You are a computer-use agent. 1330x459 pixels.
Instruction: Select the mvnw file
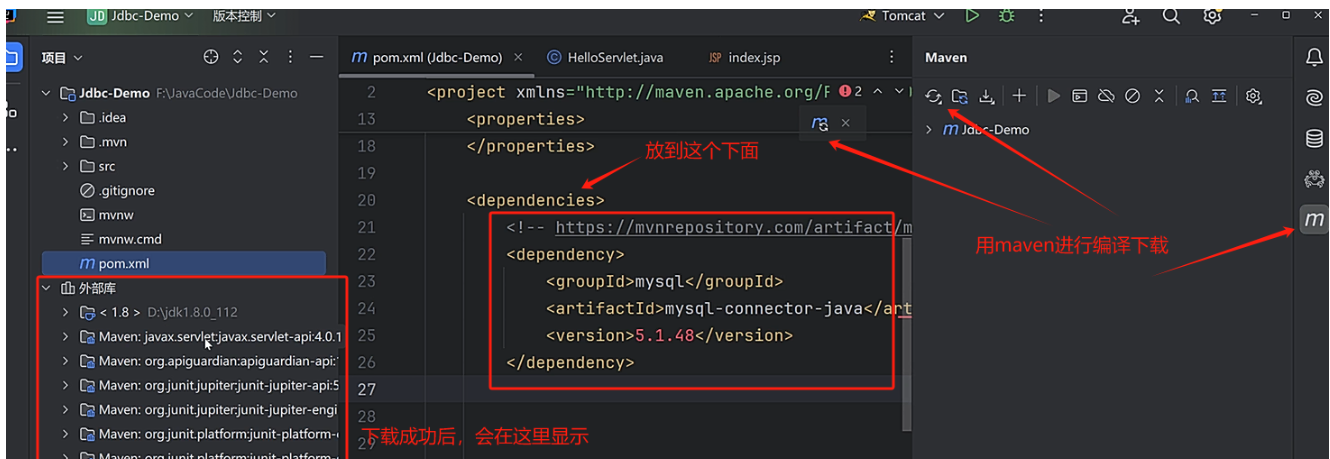tap(106, 215)
